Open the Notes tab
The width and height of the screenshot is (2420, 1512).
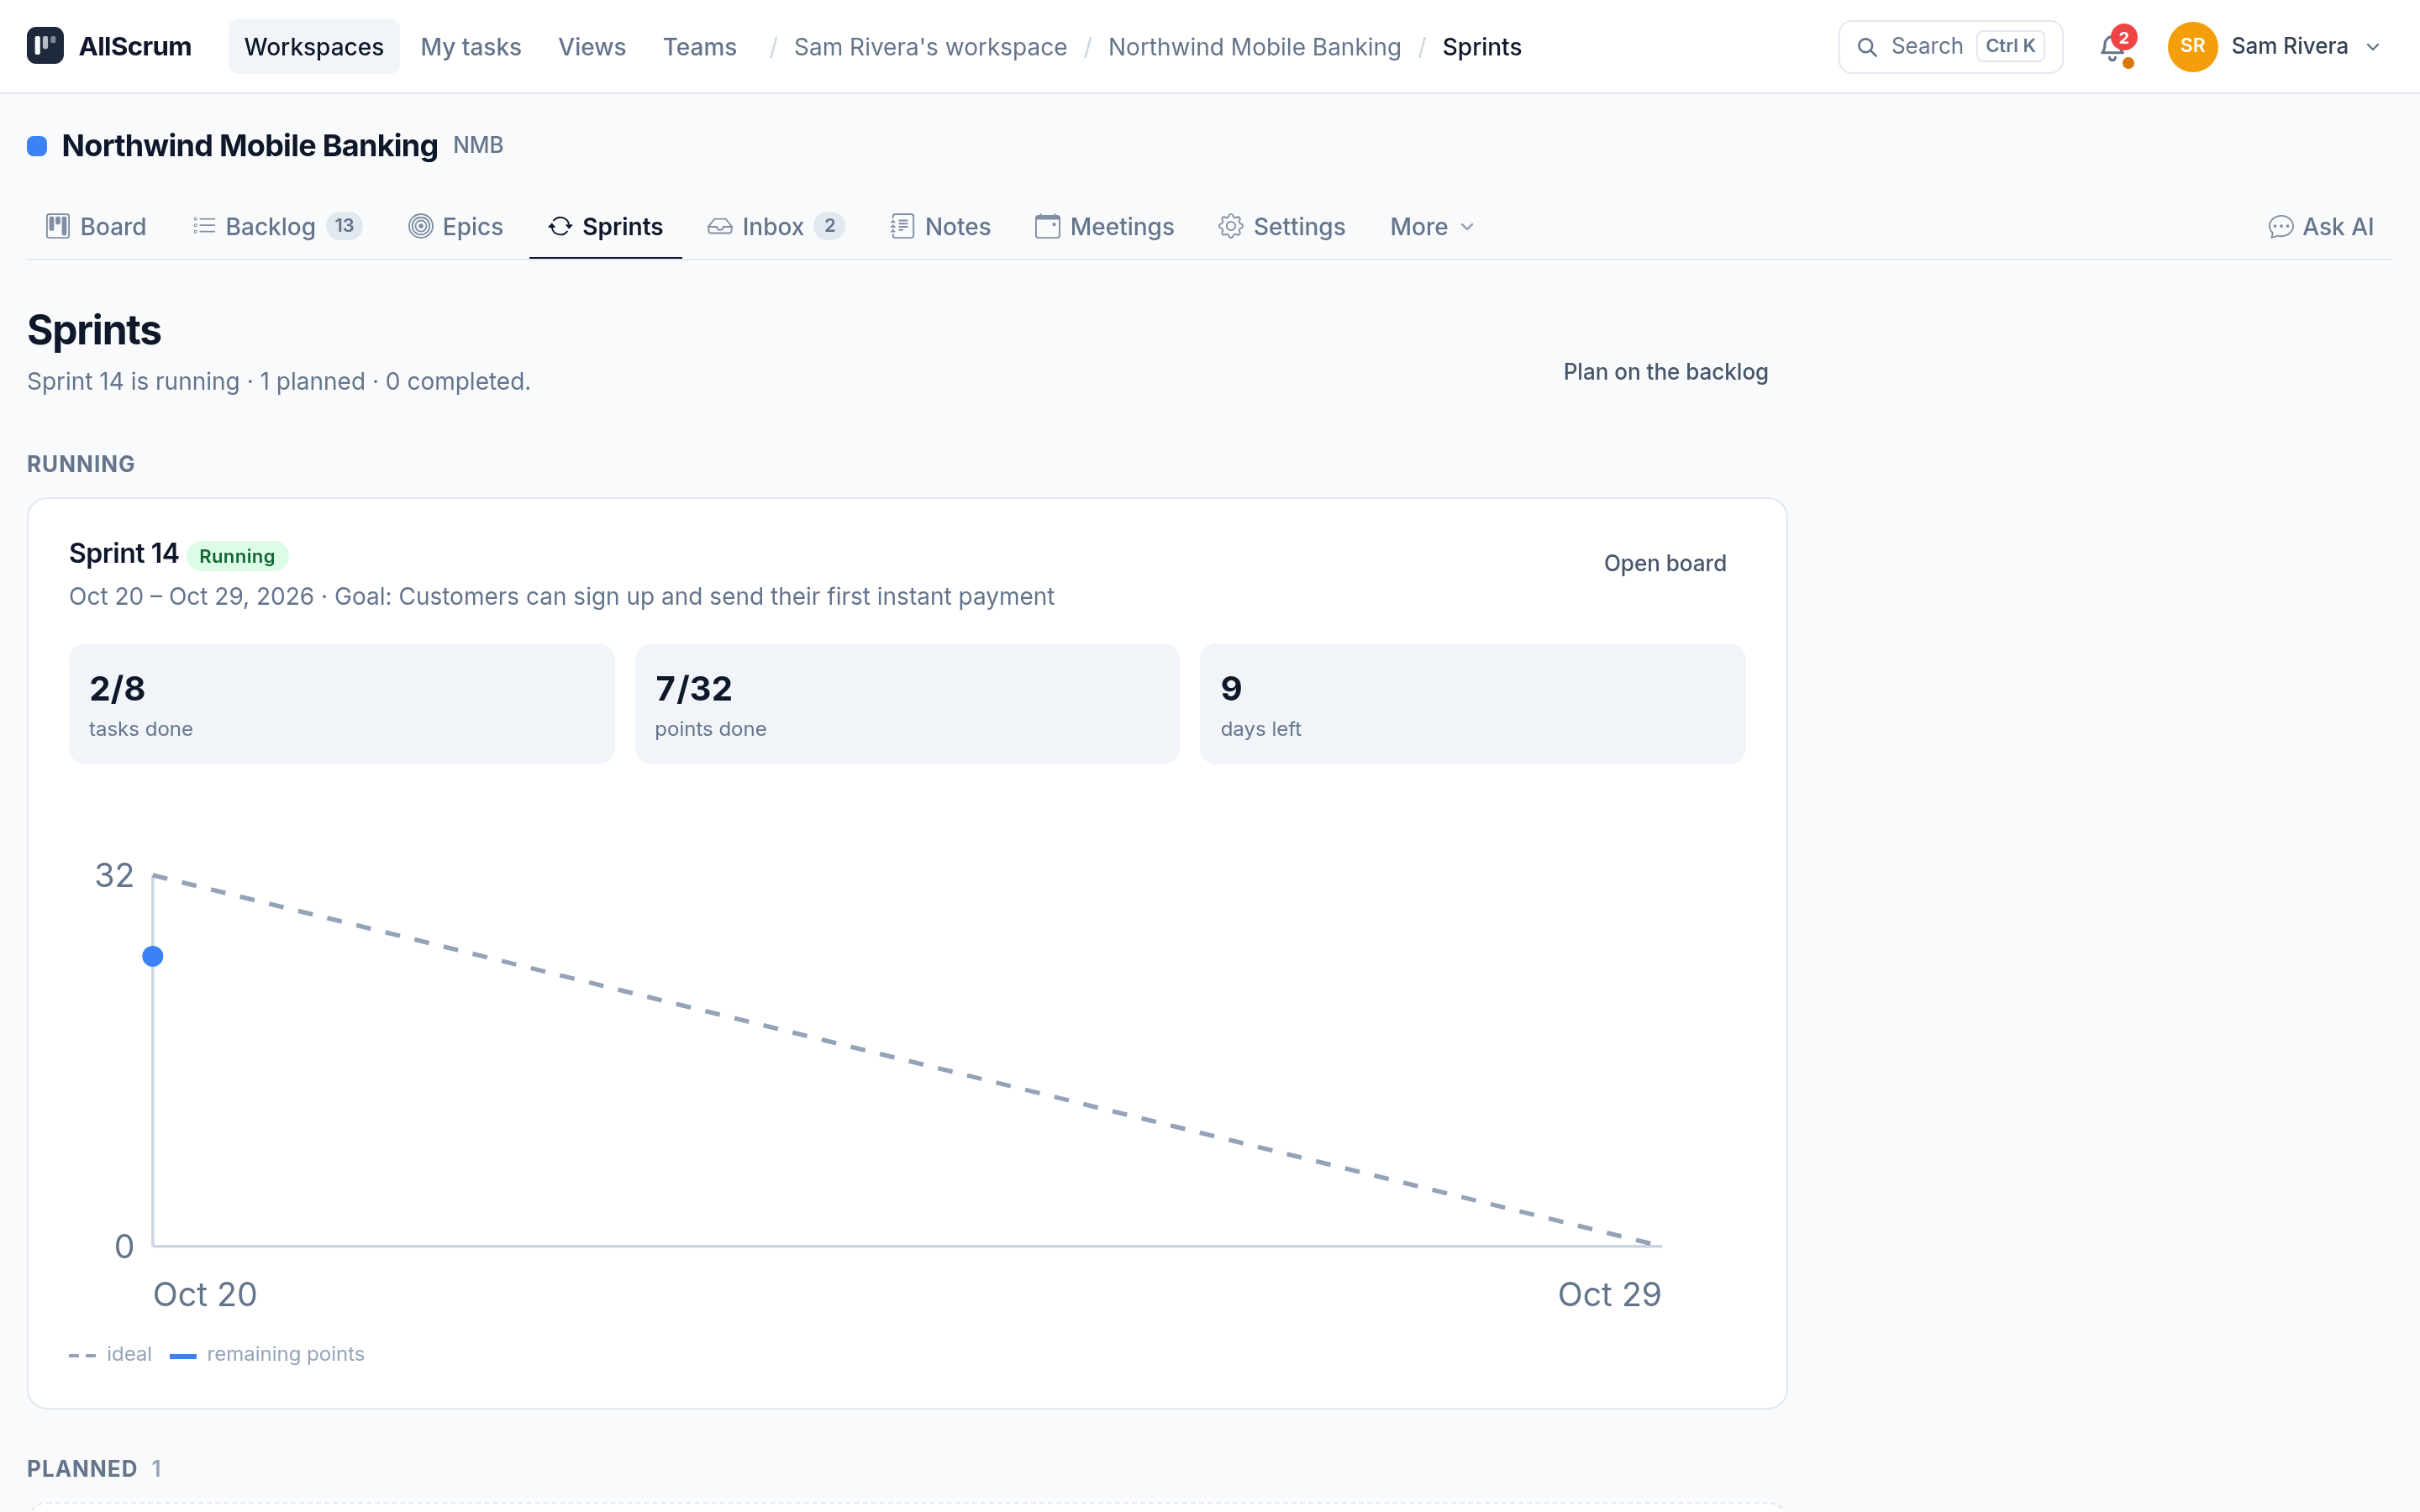[x=941, y=227]
